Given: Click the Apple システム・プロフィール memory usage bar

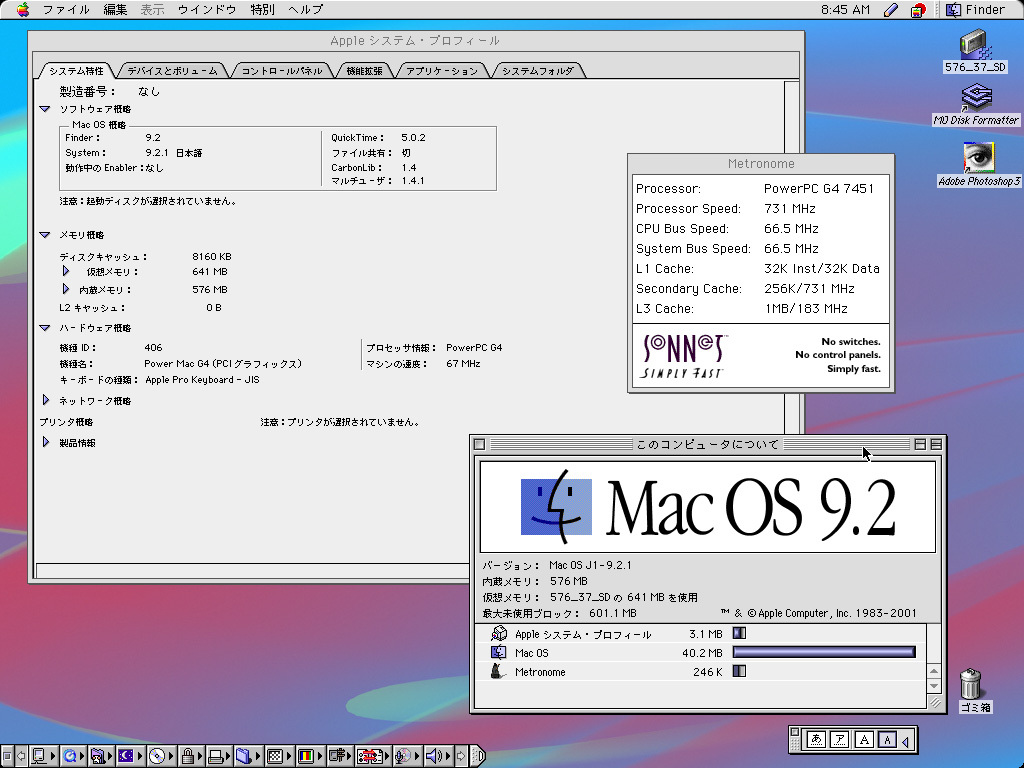Looking at the screenshot, I should (739, 633).
